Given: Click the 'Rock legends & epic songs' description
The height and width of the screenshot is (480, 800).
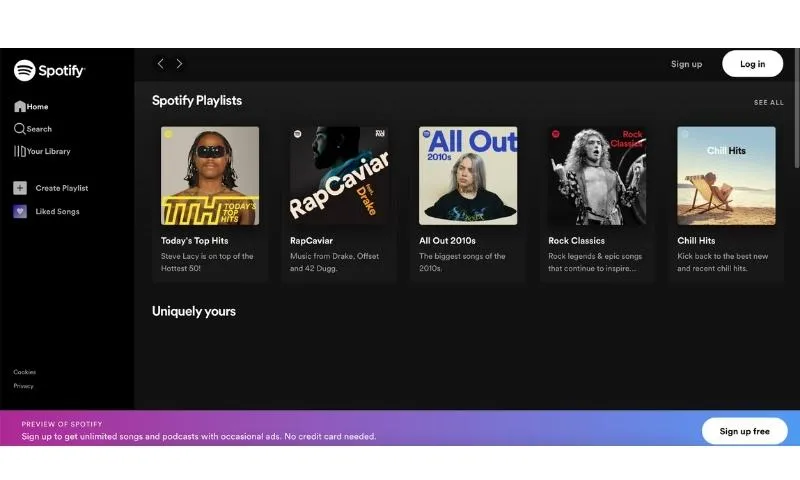Looking at the screenshot, I should click(x=595, y=262).
